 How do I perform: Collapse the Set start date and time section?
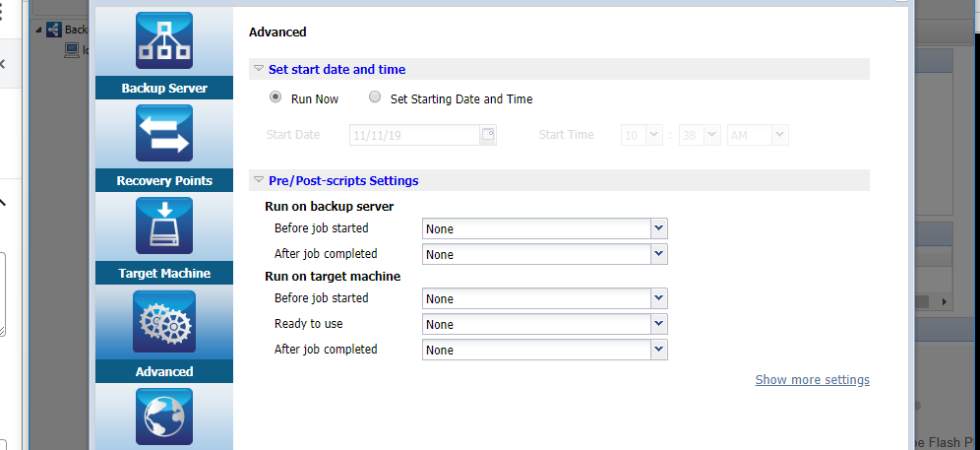(259, 69)
